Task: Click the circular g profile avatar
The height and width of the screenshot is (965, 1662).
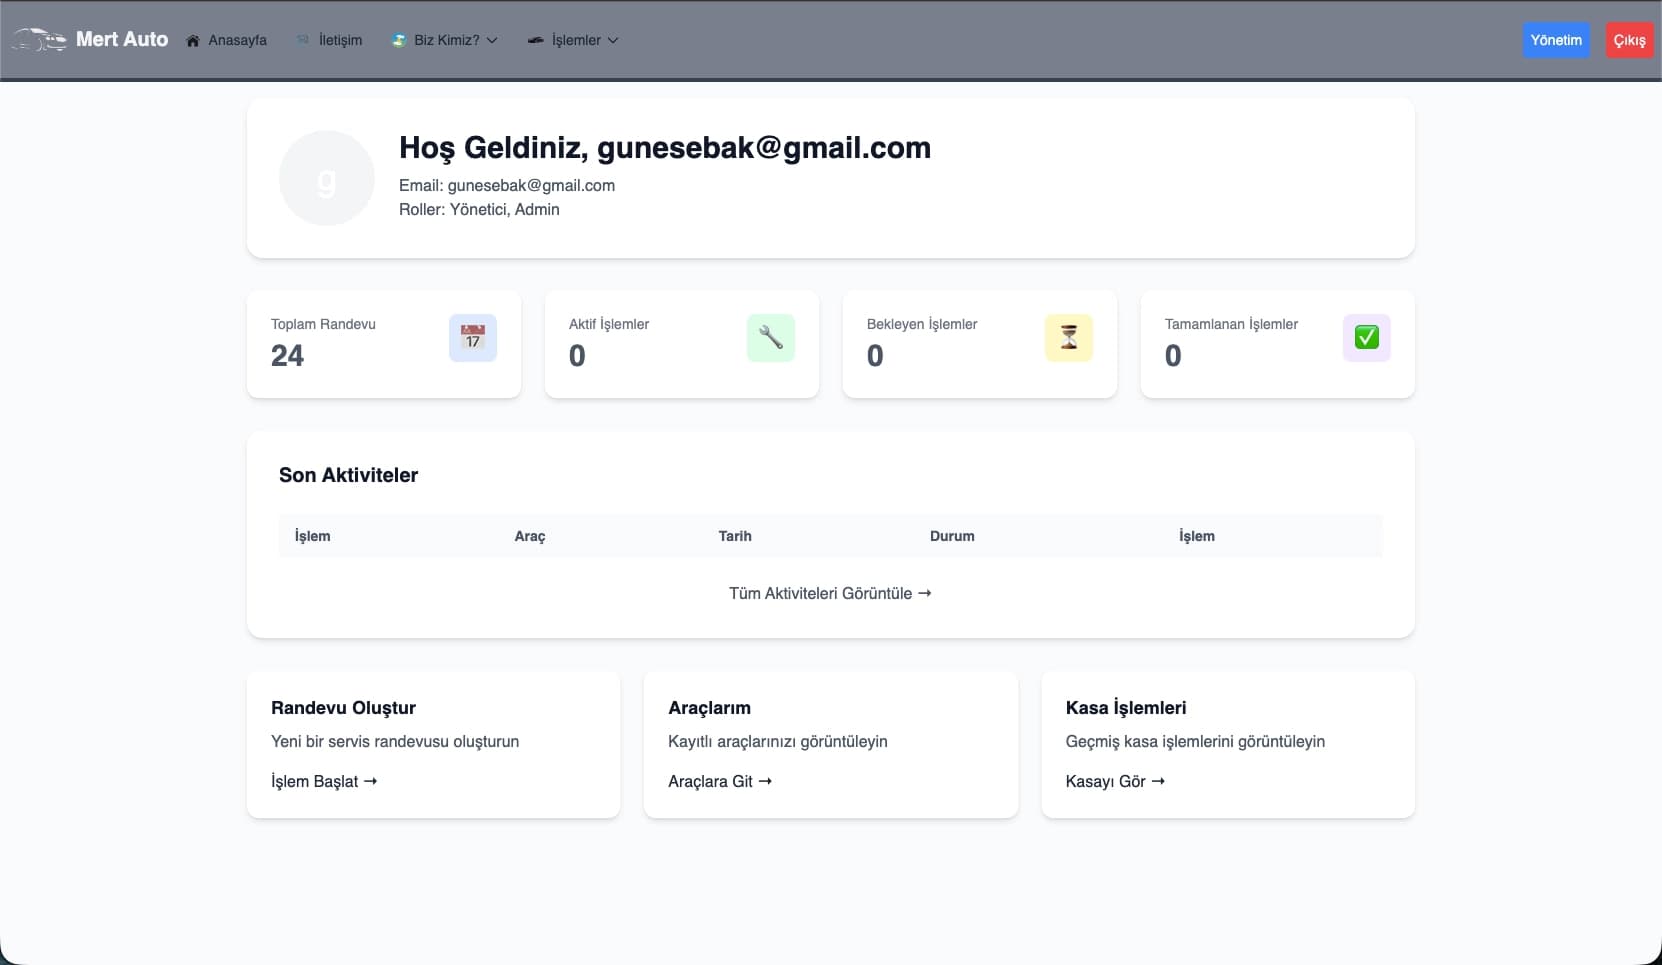Action: point(327,177)
